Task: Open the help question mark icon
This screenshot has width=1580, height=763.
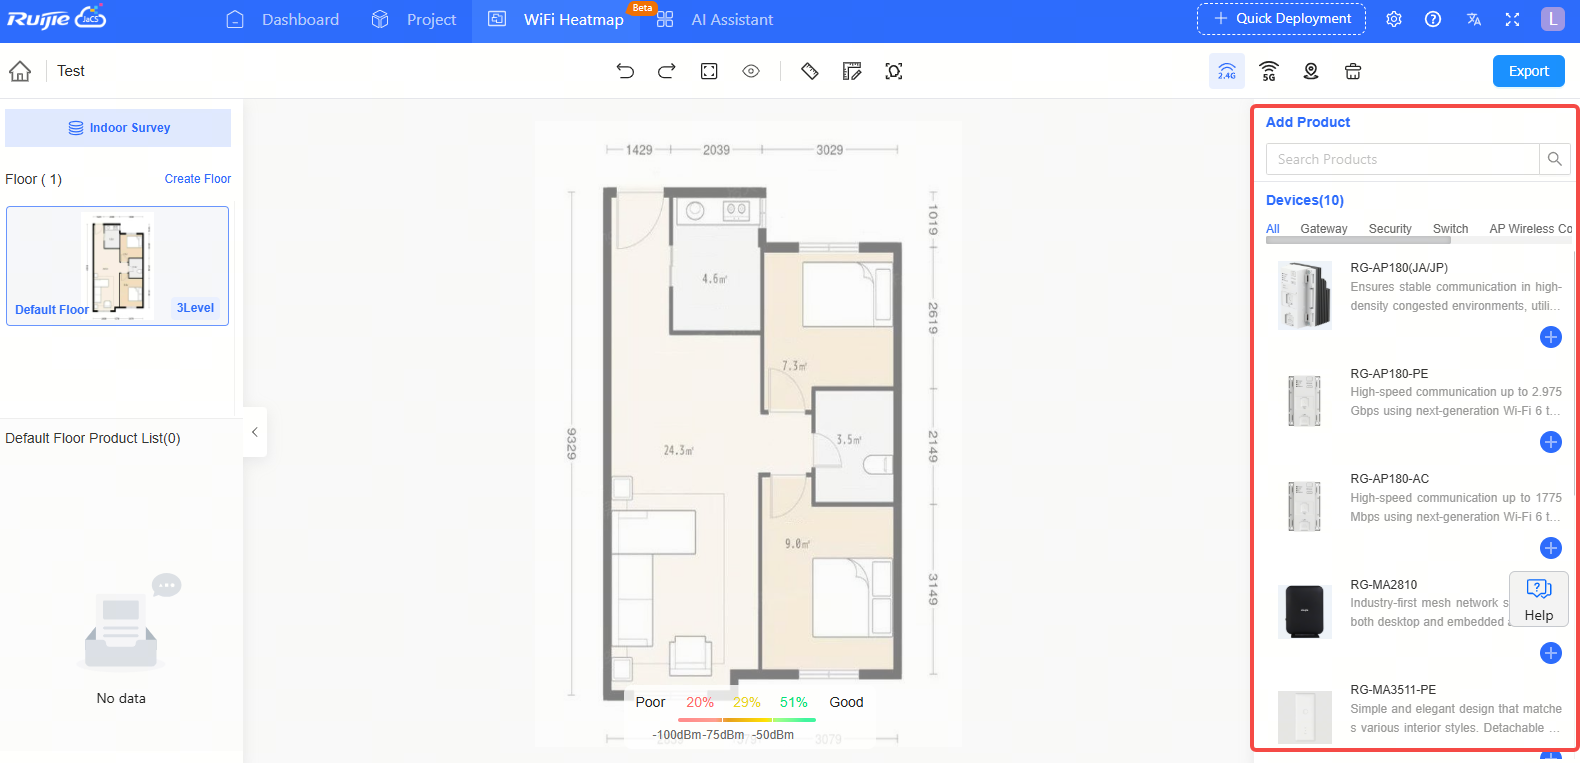Action: click(x=1433, y=19)
